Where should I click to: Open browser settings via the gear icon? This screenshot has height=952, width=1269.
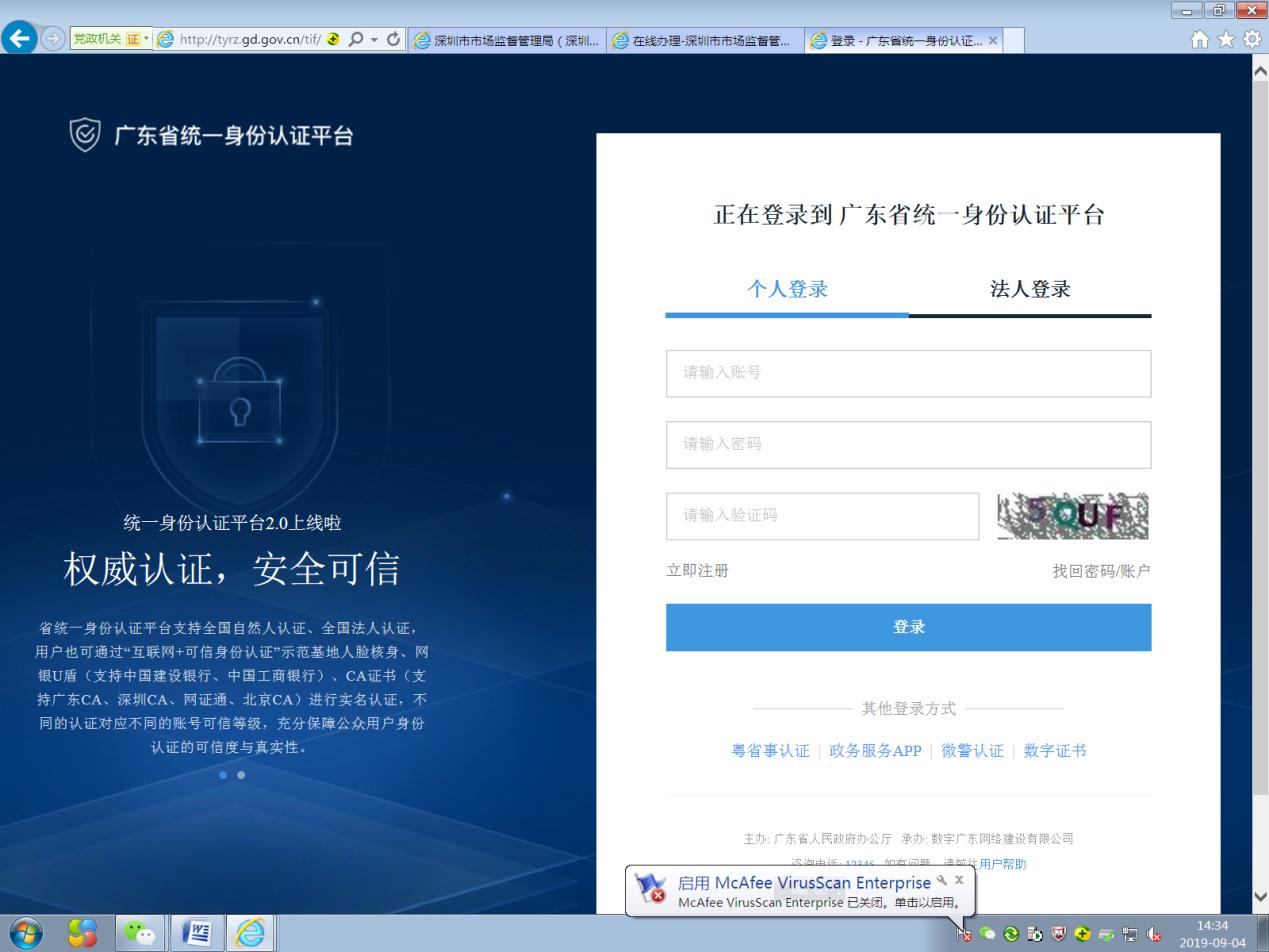[1249, 40]
